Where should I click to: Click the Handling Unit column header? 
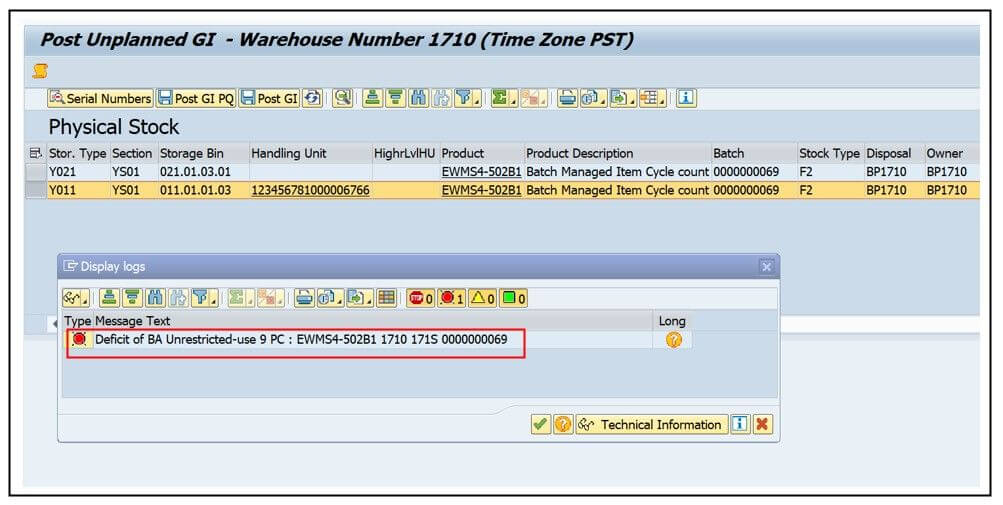(x=311, y=153)
